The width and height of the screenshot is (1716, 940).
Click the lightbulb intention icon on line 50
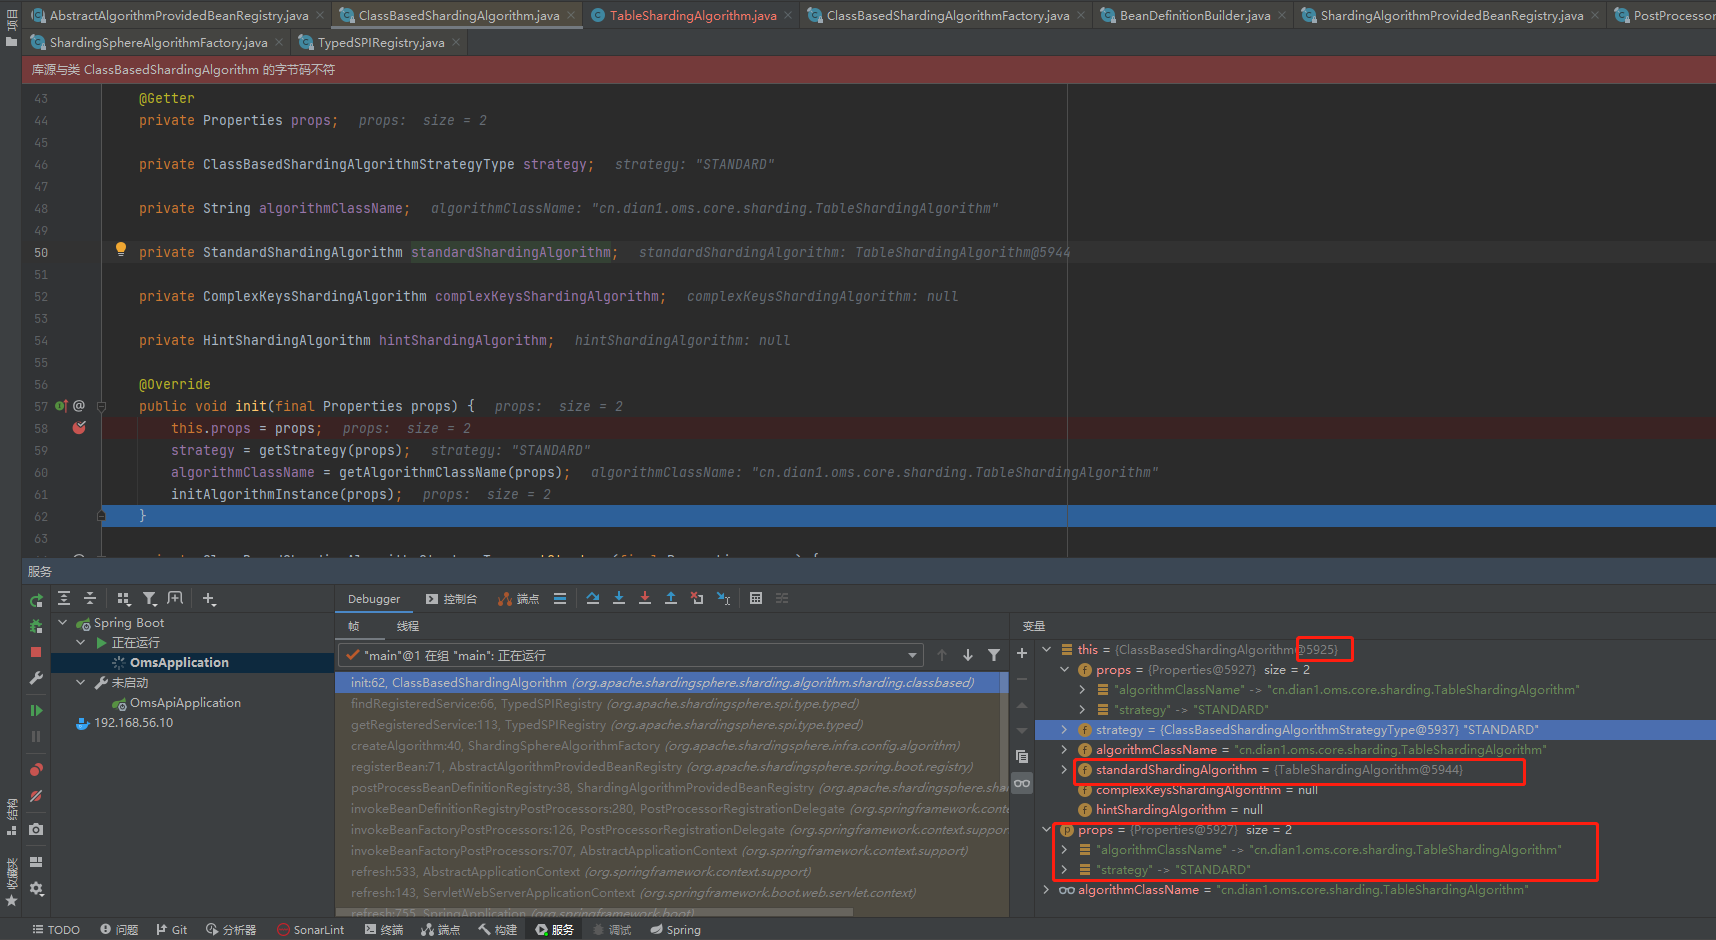121,250
